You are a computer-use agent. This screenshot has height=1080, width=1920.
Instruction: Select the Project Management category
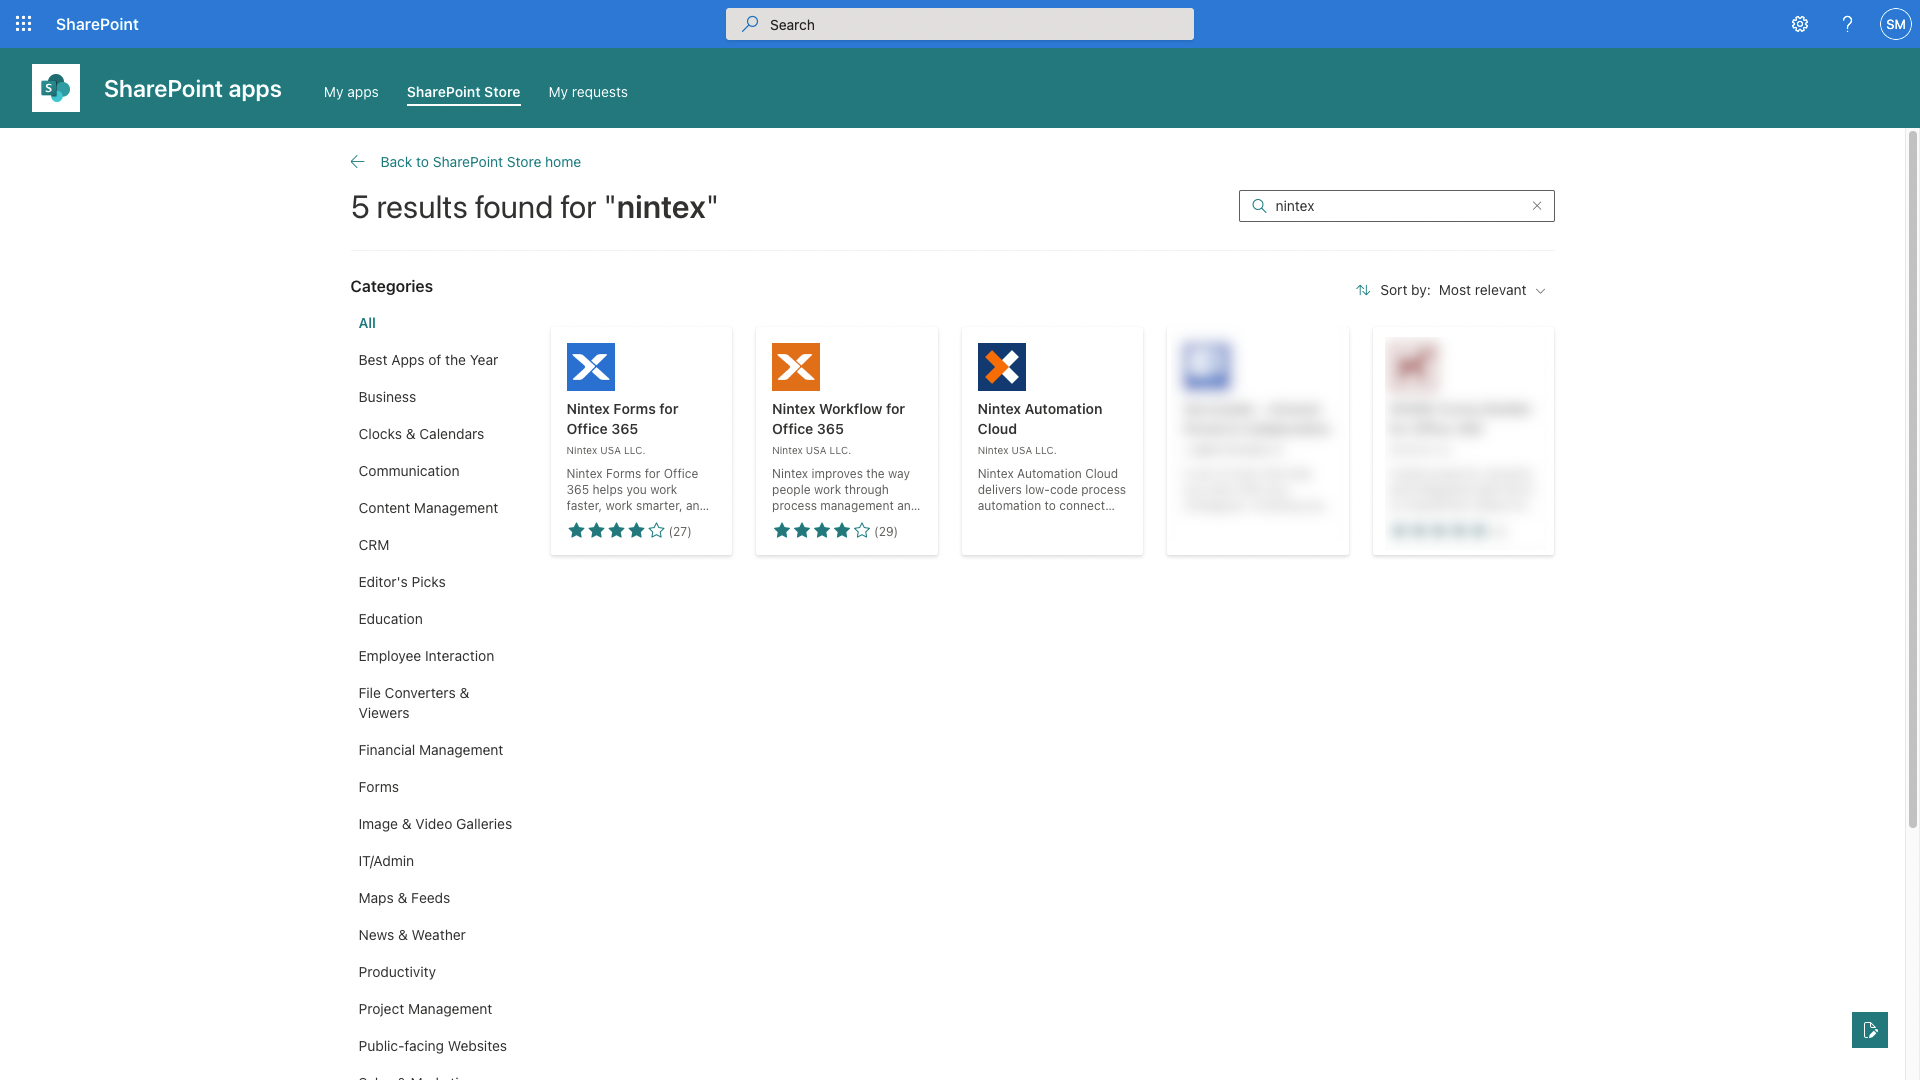[425, 1009]
